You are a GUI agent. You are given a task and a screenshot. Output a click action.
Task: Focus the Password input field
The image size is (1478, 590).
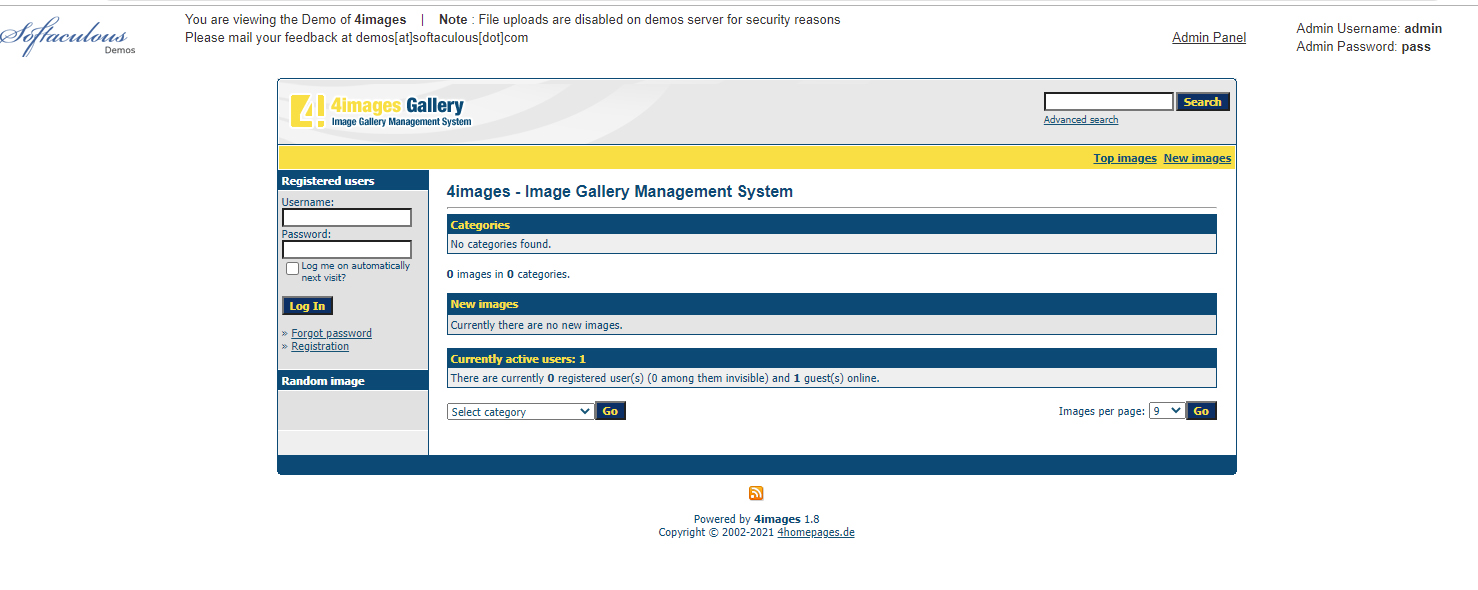point(347,249)
